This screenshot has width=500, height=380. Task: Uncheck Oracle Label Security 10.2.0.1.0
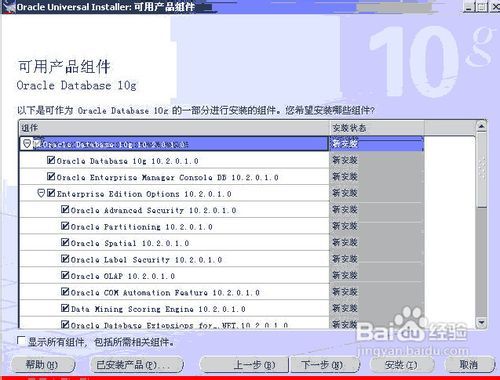pyautogui.click(x=65, y=259)
